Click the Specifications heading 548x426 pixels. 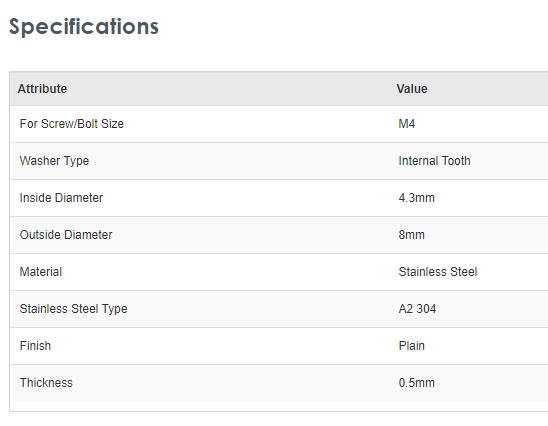point(84,27)
